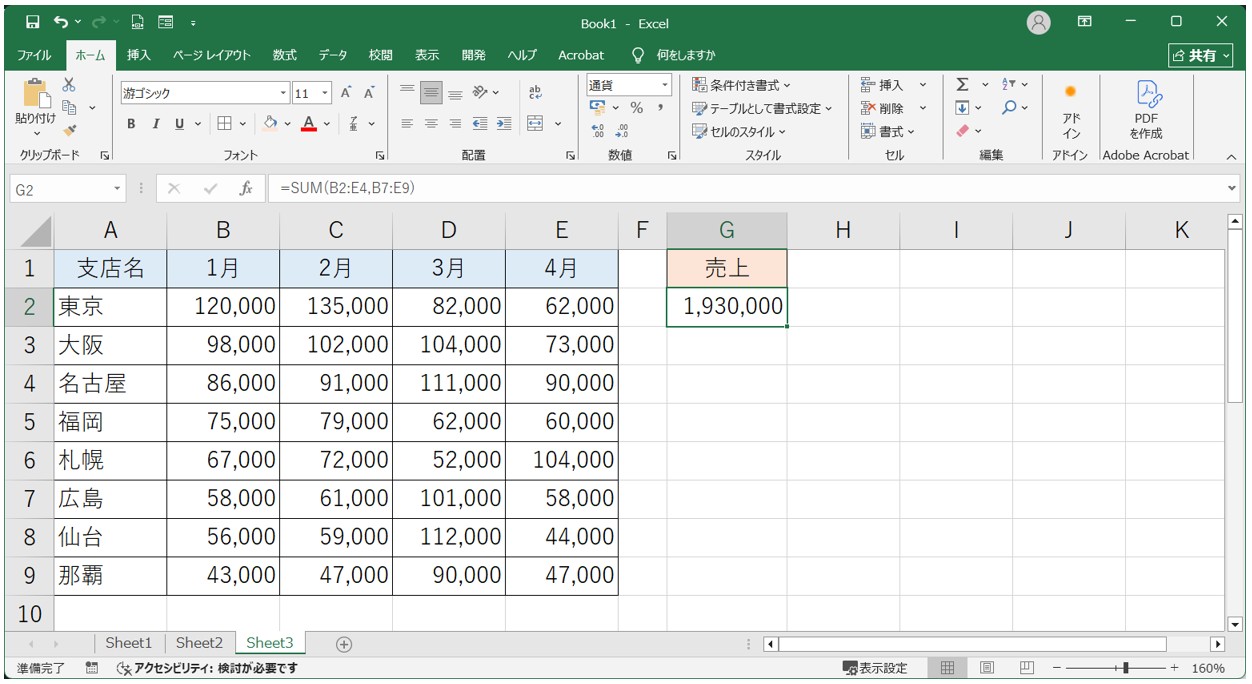Screen dimensions: 1252x684
Task: Click the Paste clipboard icon
Action: 36,95
